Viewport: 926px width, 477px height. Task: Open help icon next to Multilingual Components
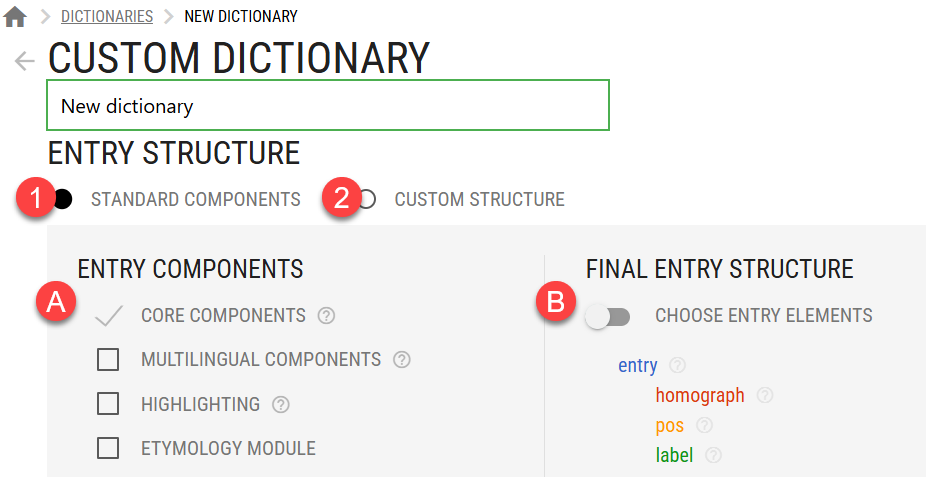click(x=402, y=360)
